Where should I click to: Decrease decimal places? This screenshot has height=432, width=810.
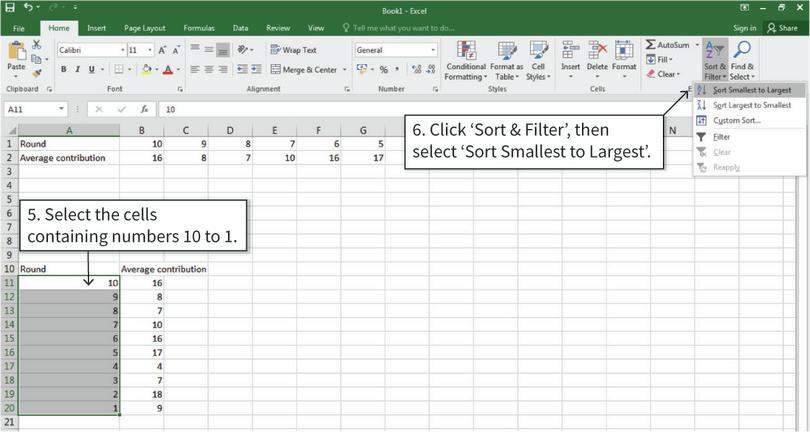[430, 69]
